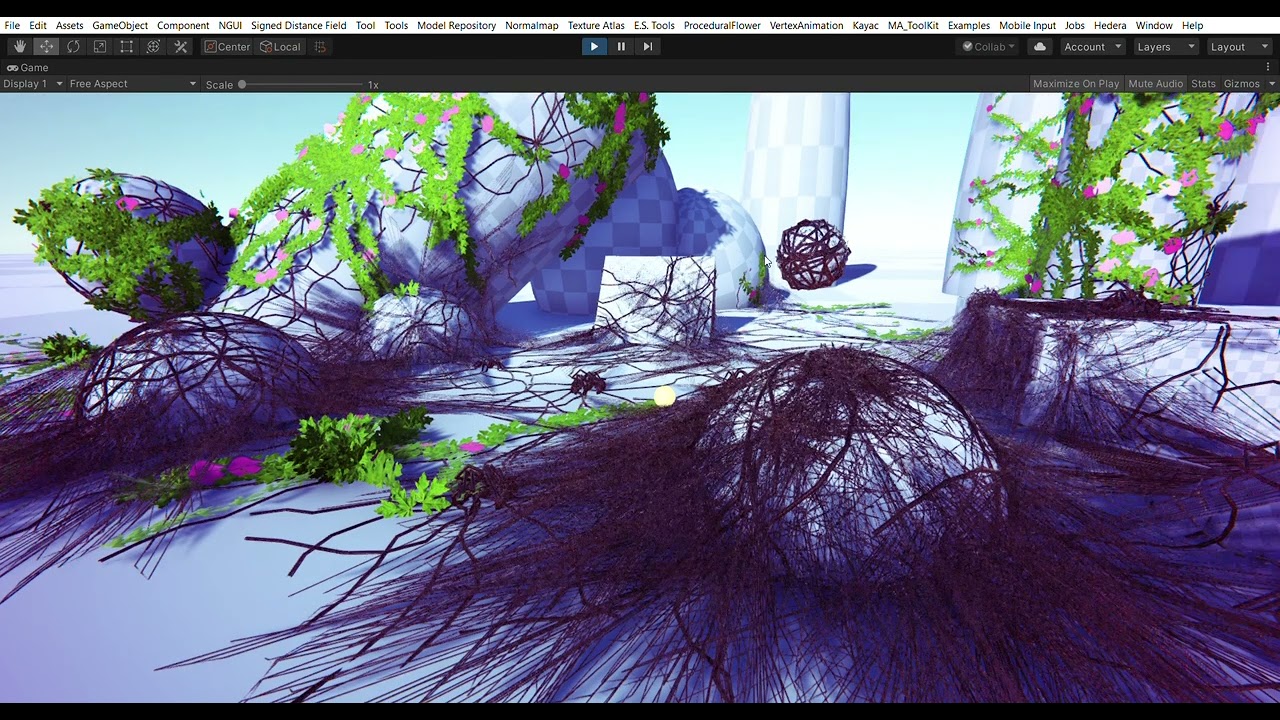This screenshot has width=1280, height=720.
Task: Open the Help menu
Action: click(x=1193, y=25)
